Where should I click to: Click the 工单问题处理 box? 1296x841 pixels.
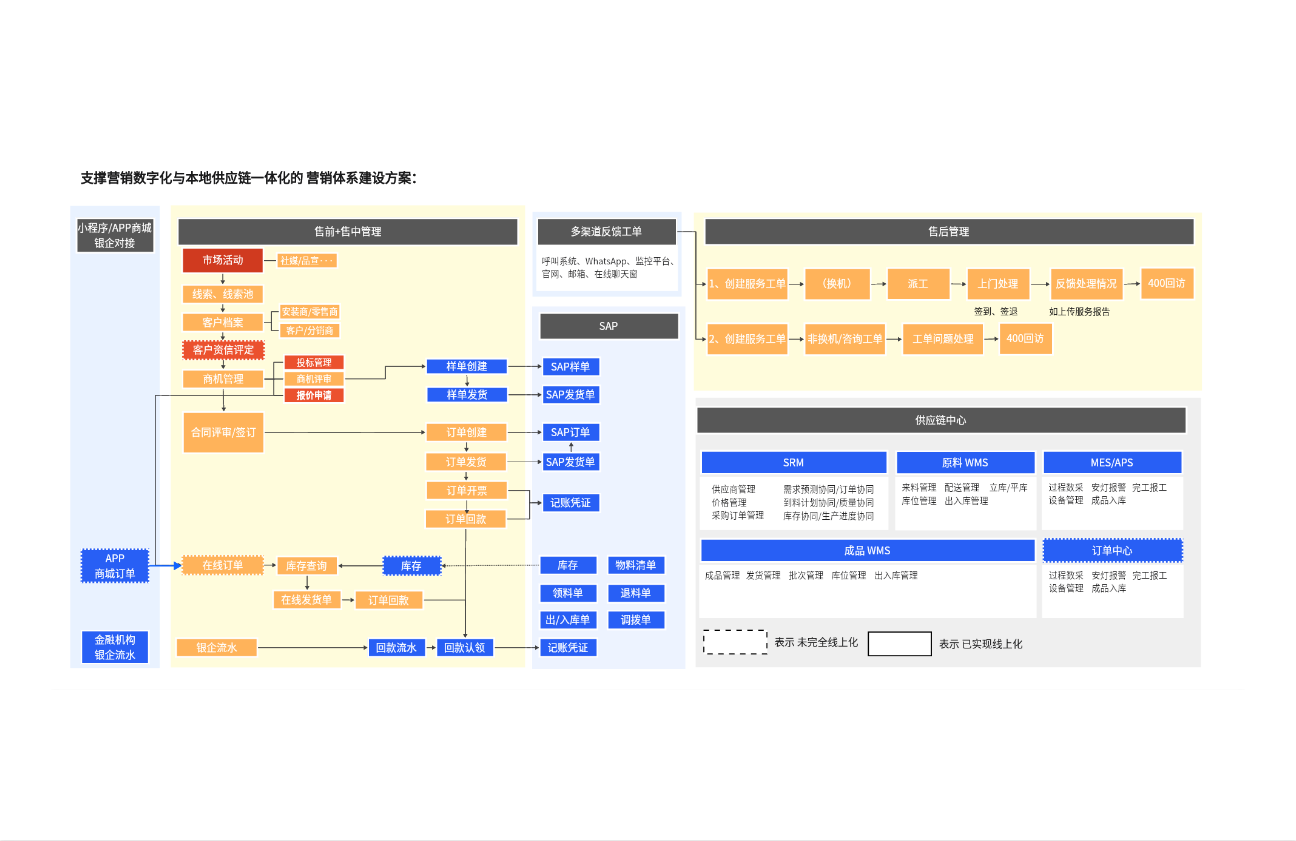click(x=942, y=339)
